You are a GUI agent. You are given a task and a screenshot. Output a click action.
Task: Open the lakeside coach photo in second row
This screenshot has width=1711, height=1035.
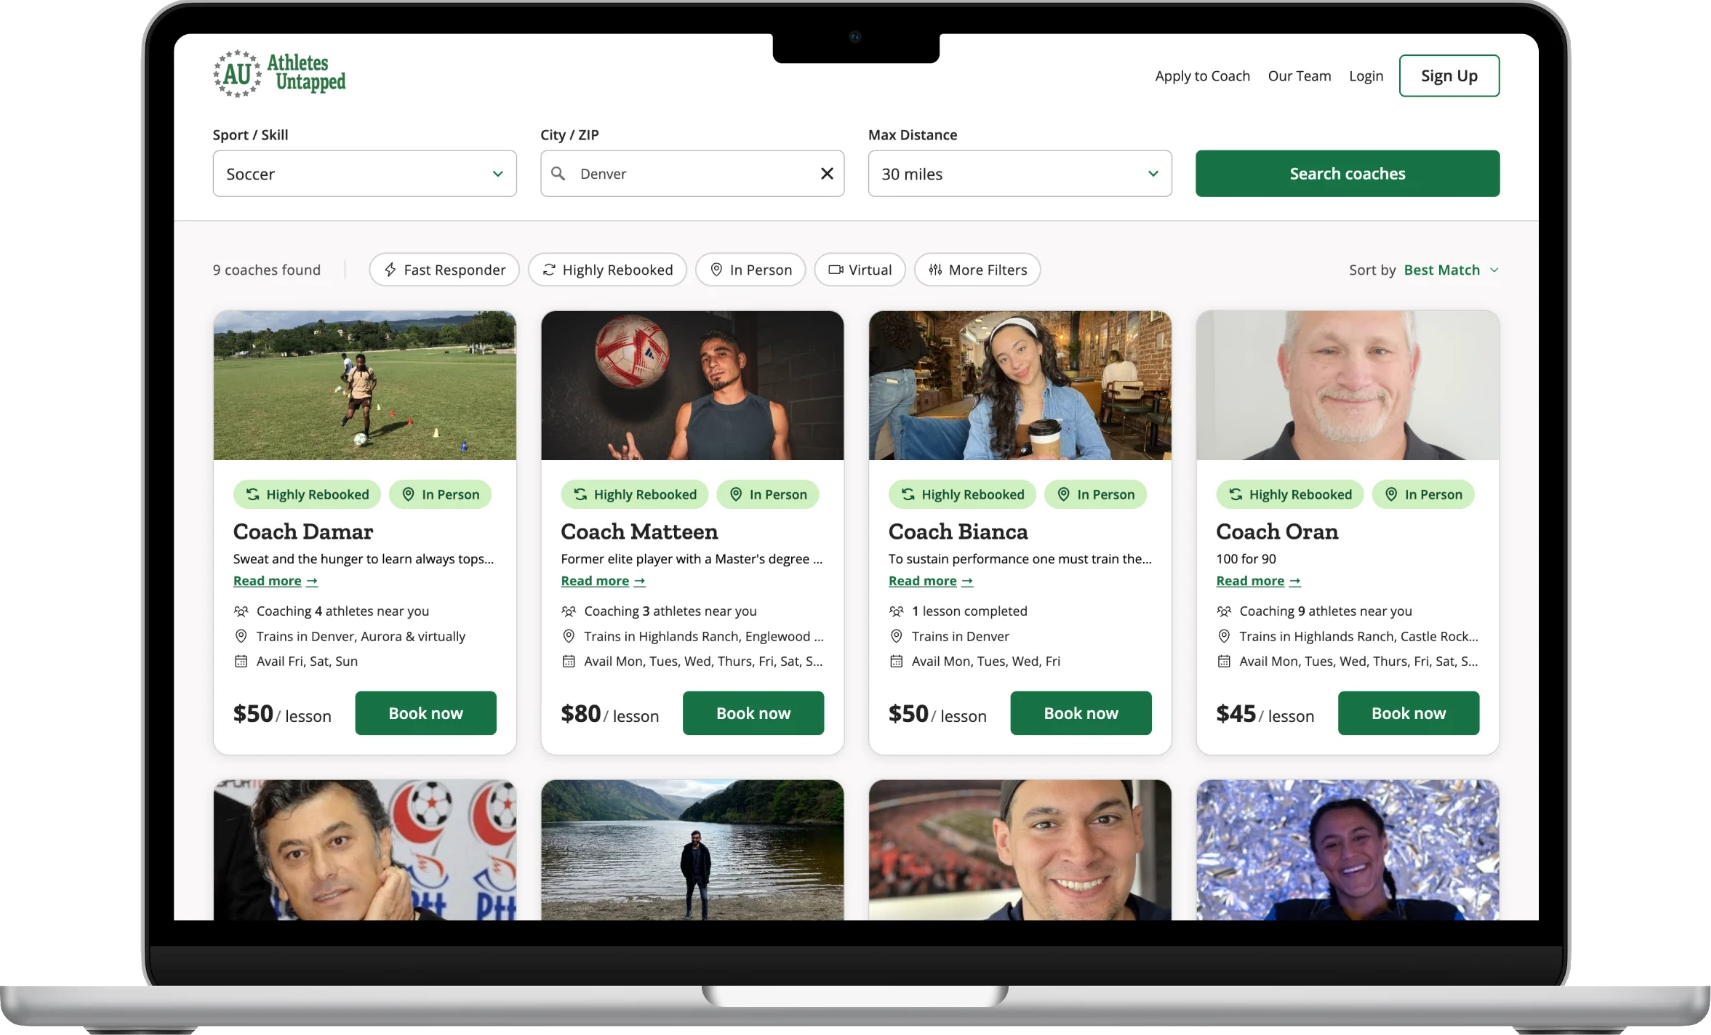point(692,850)
